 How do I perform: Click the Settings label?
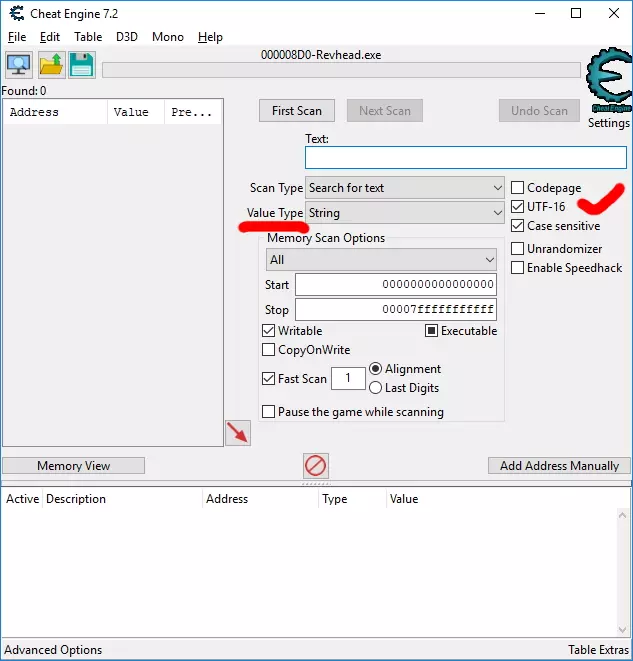pos(609,123)
